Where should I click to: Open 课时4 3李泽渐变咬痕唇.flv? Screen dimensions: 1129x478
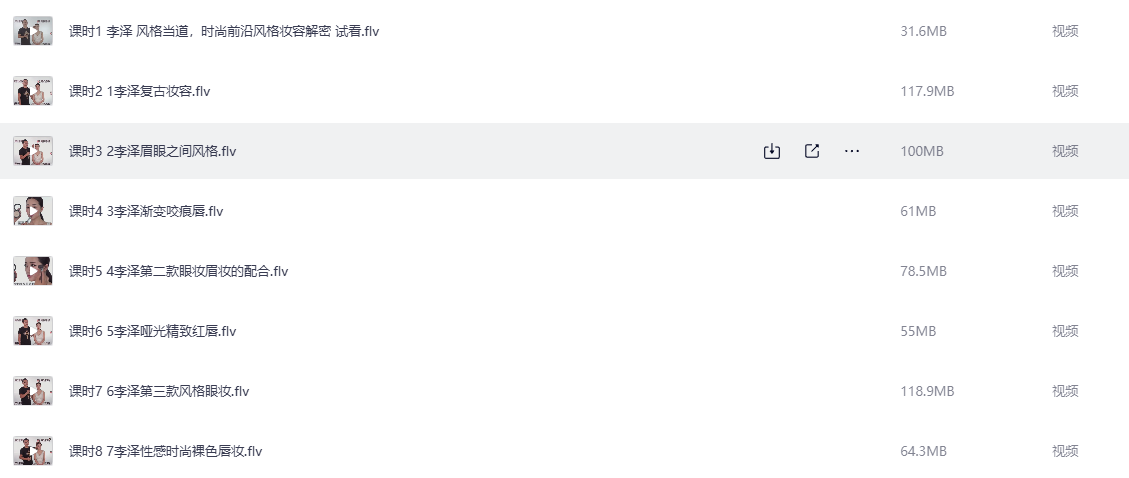tap(146, 211)
